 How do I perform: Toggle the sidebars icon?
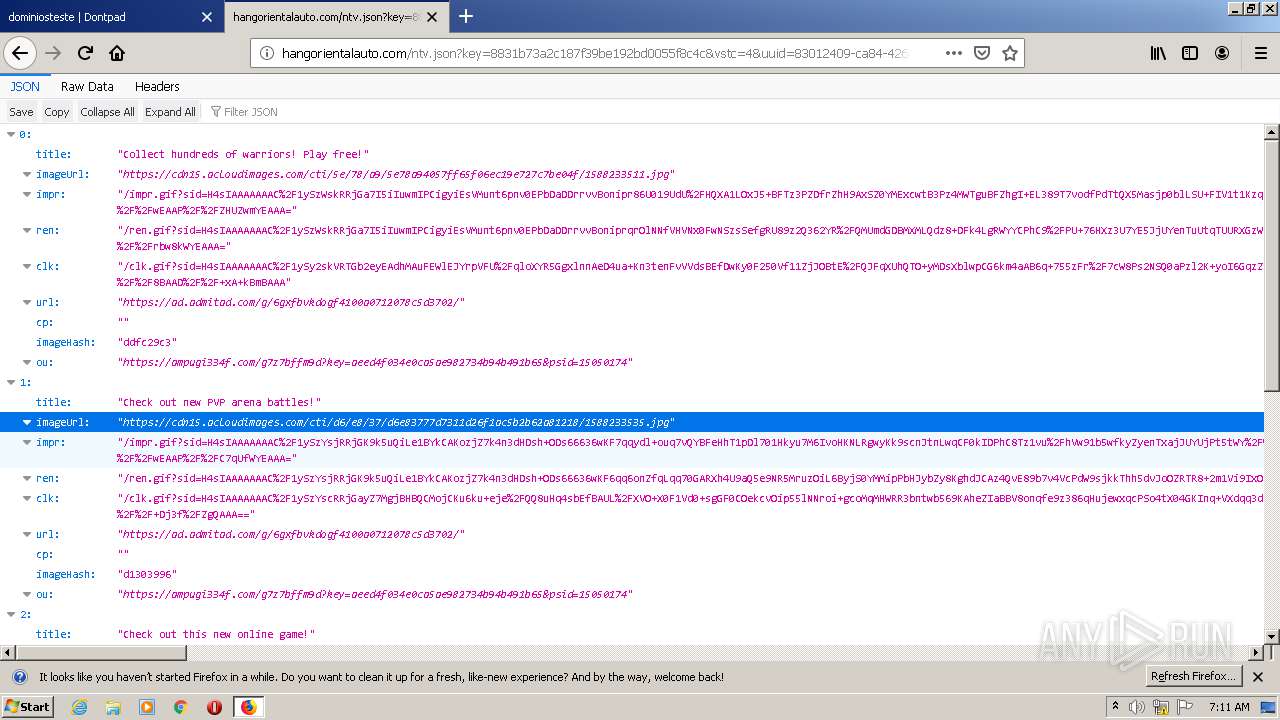pos(1190,53)
